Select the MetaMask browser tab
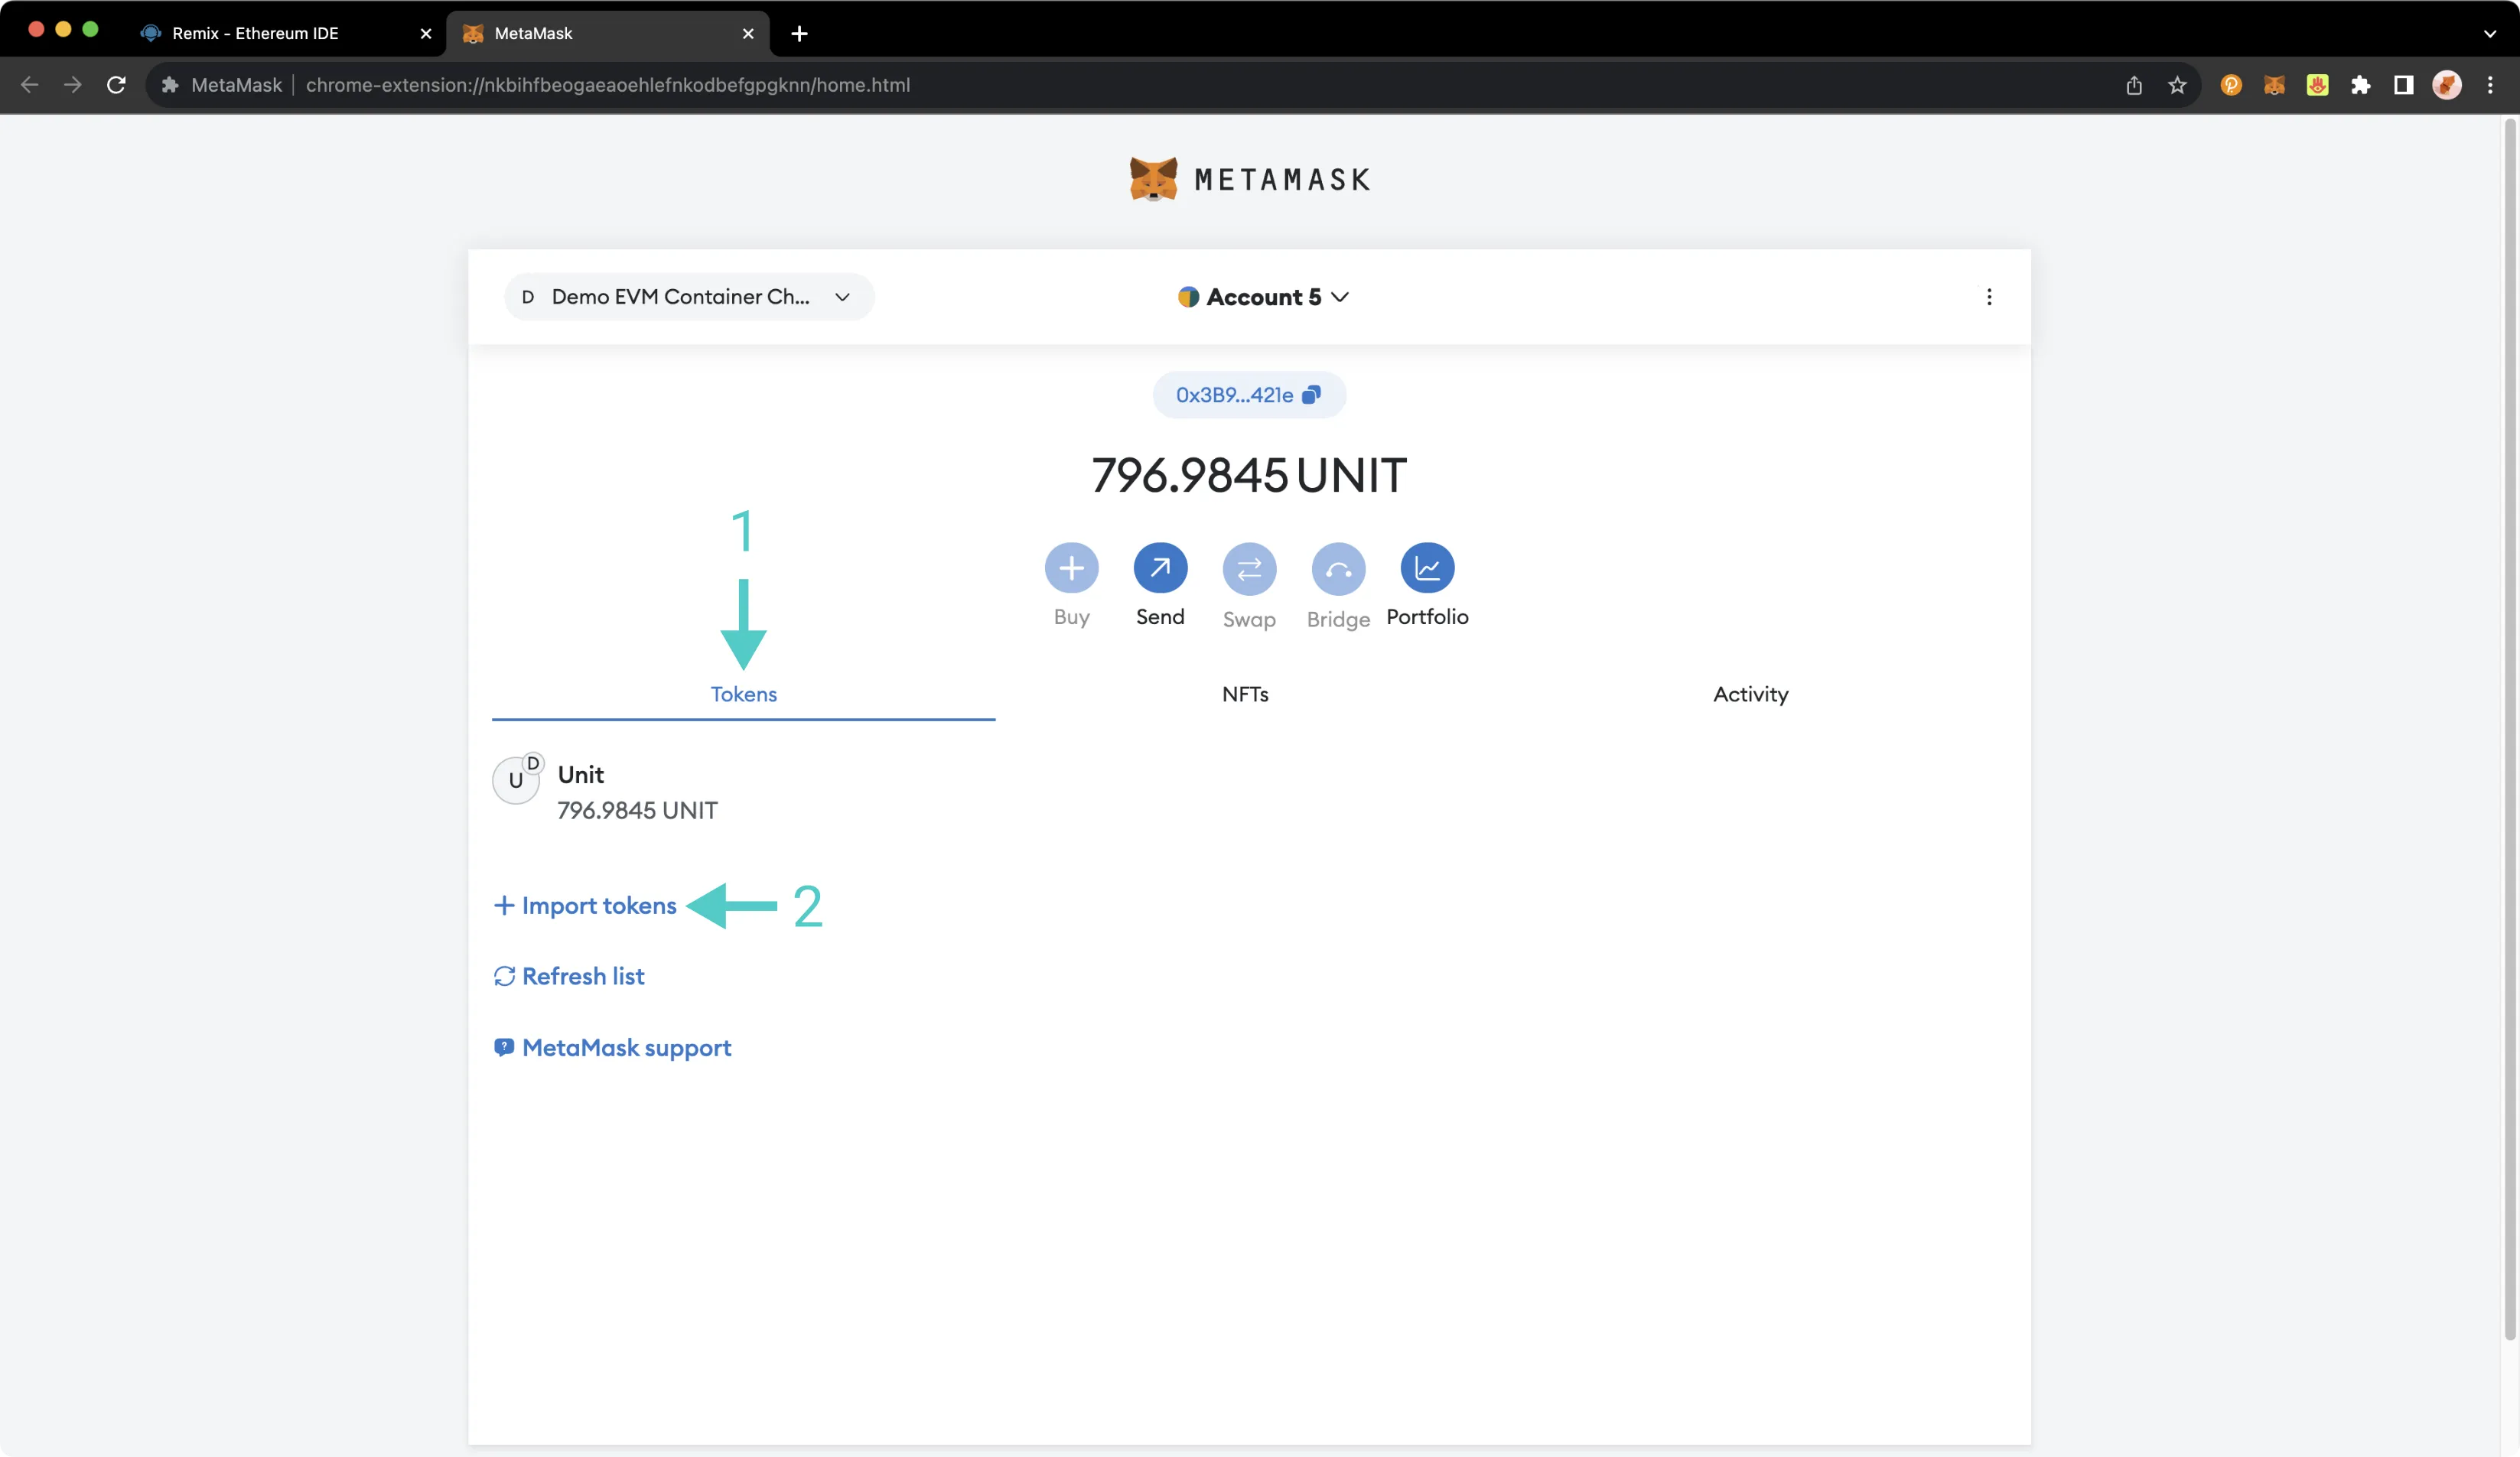This screenshot has height=1457, width=2520. click(x=608, y=33)
